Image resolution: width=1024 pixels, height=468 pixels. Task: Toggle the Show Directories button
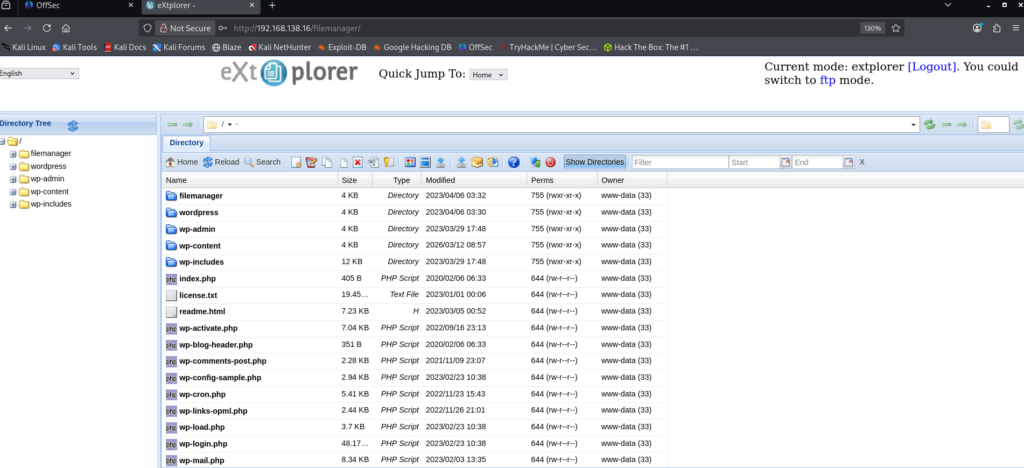pos(595,162)
